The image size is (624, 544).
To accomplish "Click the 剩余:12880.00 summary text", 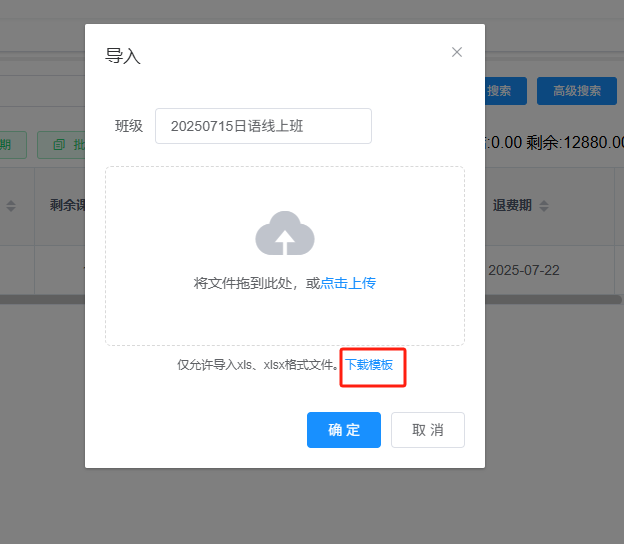I will pyautogui.click(x=575, y=142).
